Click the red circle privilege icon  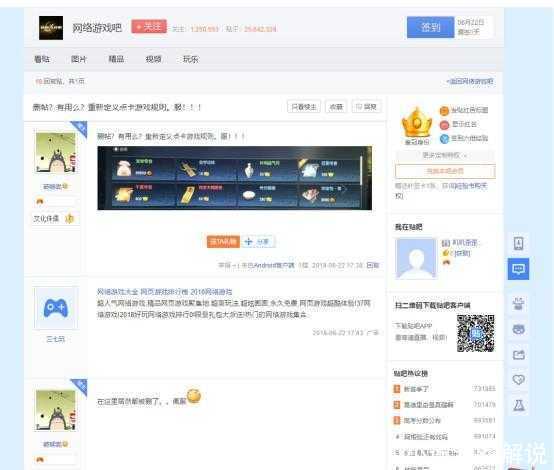(444, 125)
